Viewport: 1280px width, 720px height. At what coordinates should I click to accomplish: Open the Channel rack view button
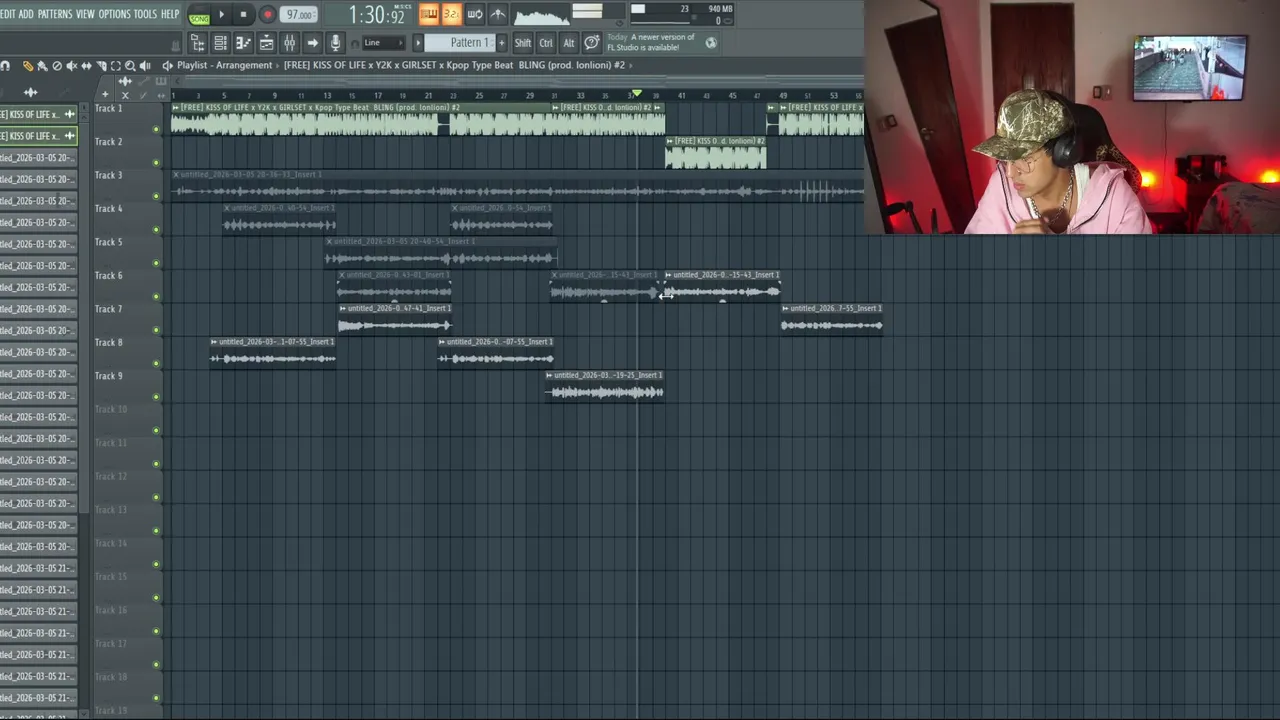pyautogui.click(x=220, y=42)
